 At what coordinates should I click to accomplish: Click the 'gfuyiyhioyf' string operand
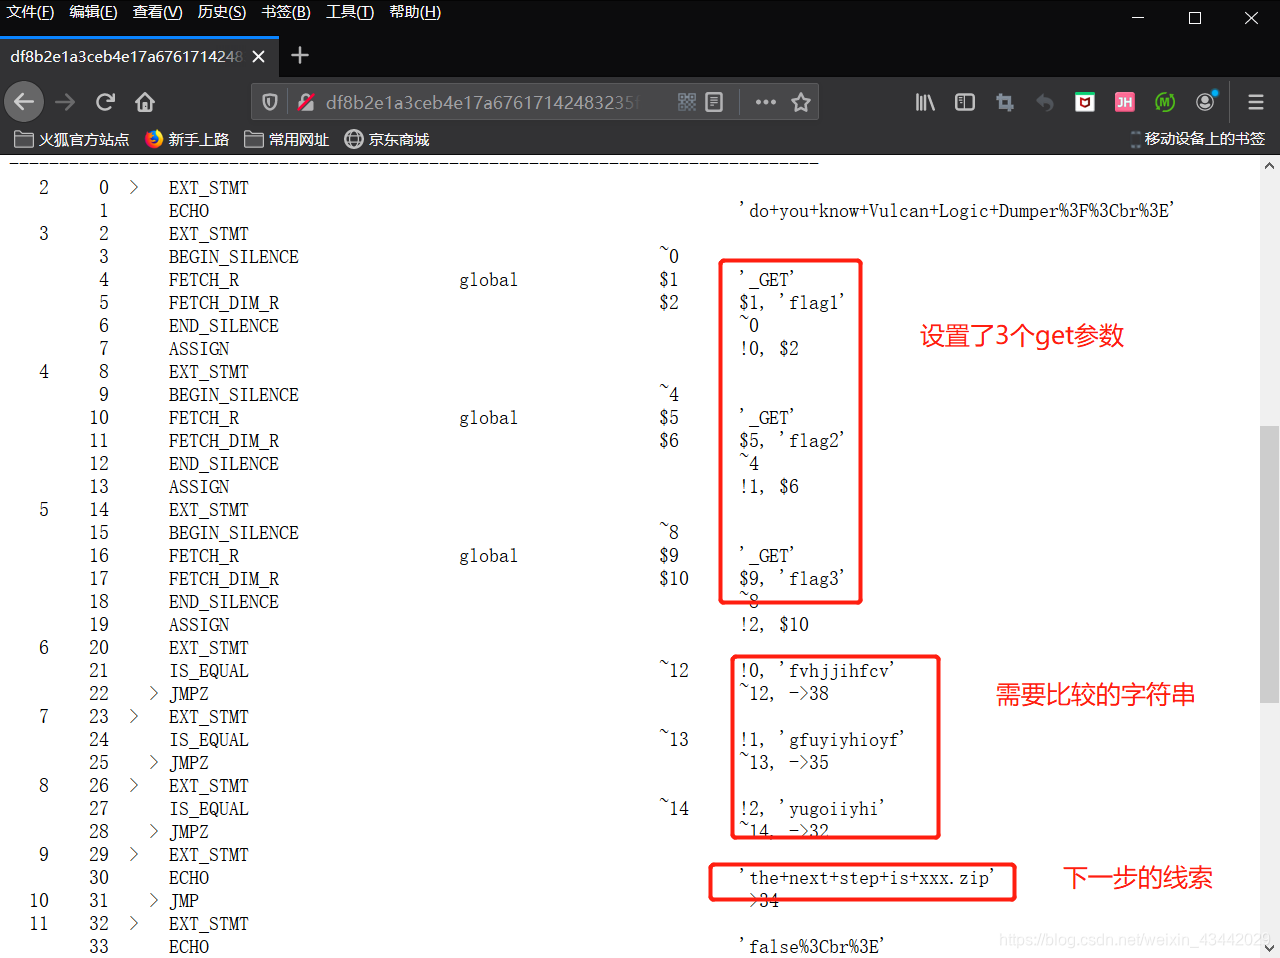(x=841, y=739)
